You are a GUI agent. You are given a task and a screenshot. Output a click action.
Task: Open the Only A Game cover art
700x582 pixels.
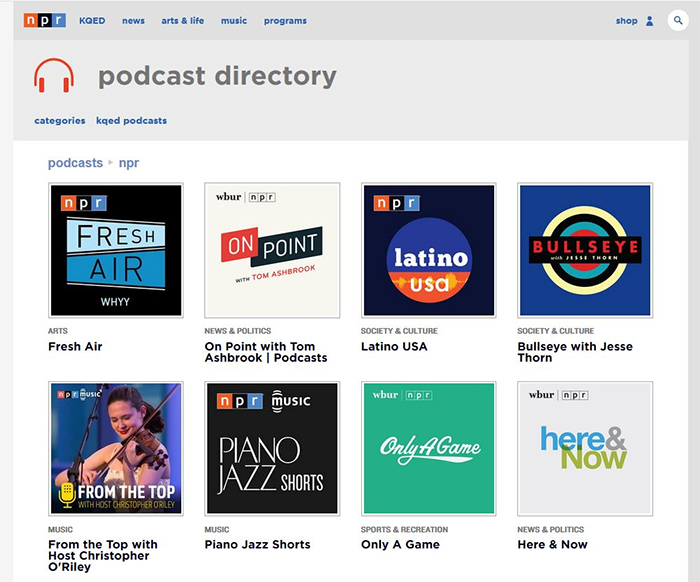pyautogui.click(x=429, y=449)
